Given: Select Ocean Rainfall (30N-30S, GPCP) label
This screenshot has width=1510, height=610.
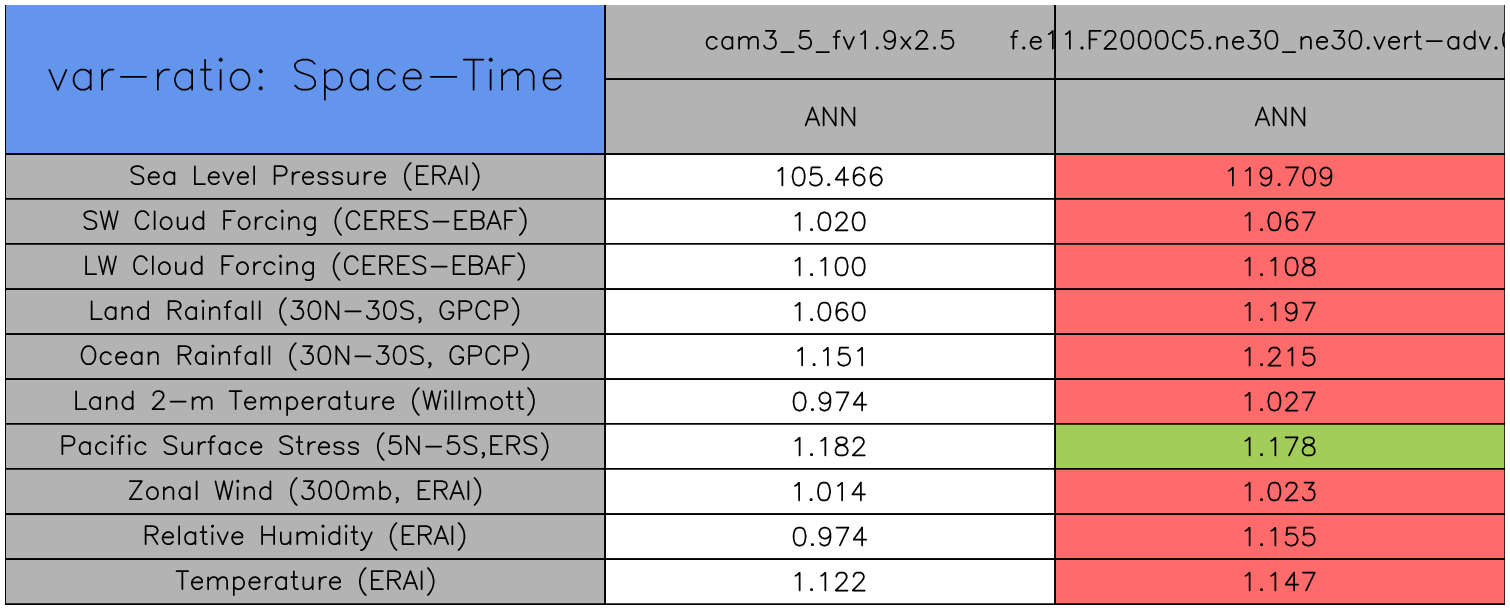Looking at the screenshot, I should [305, 357].
